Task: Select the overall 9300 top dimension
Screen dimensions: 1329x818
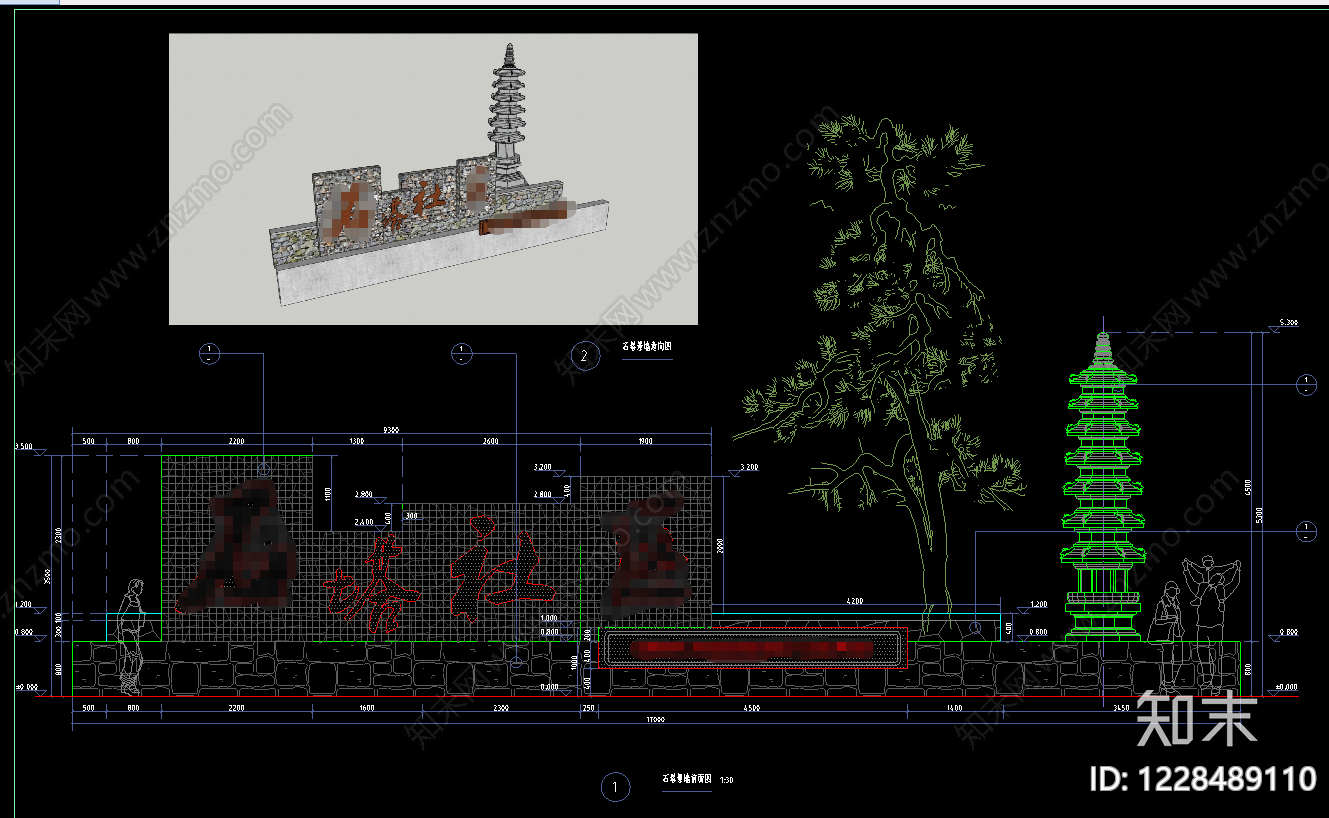Action: pyautogui.click(x=390, y=430)
